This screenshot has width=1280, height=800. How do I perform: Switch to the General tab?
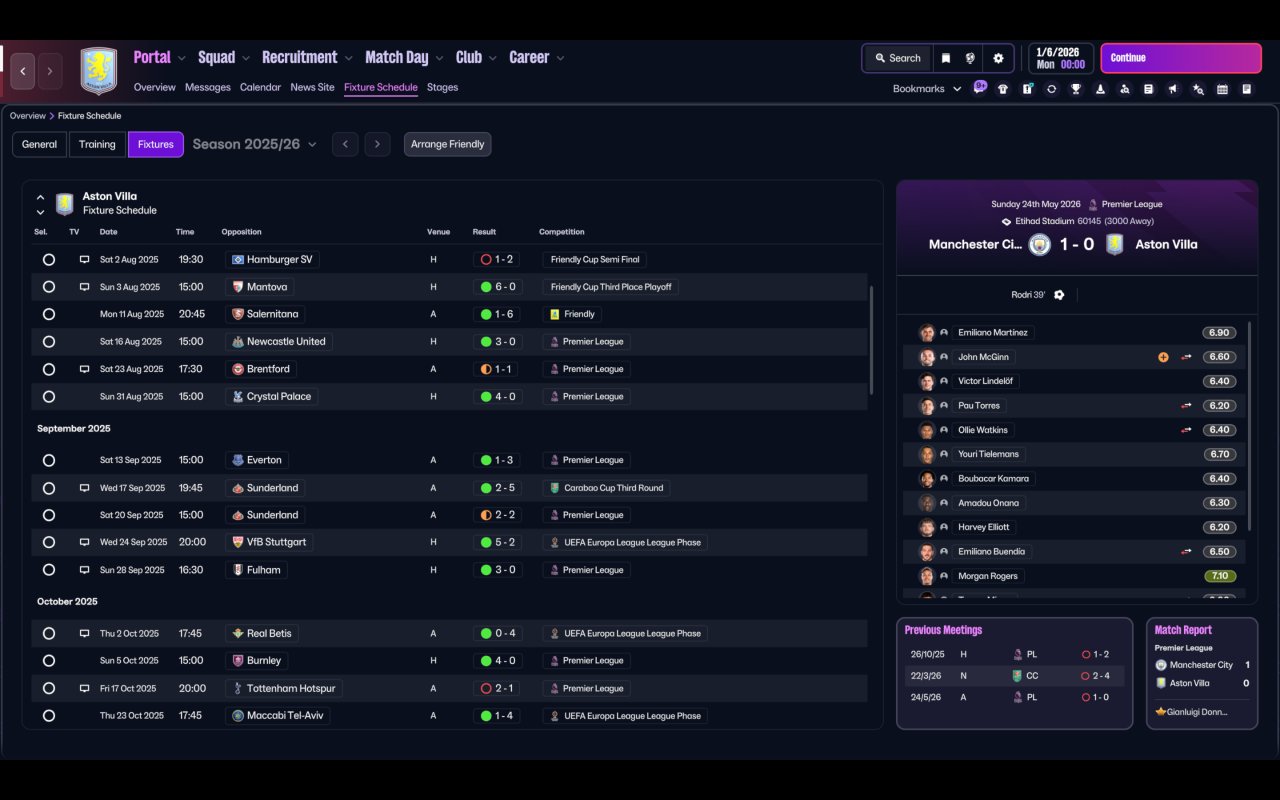[x=40, y=144]
